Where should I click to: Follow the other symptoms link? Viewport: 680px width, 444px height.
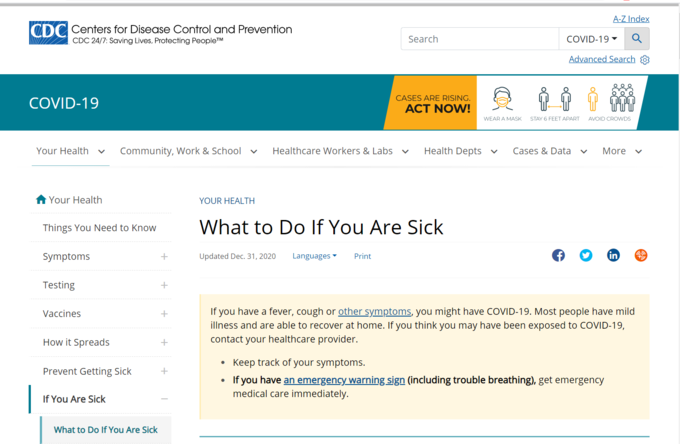point(374,311)
